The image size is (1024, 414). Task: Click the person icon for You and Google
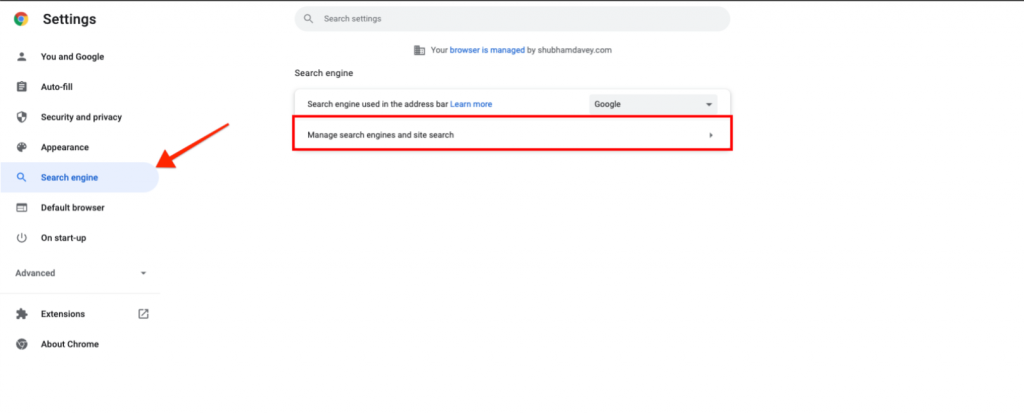click(22, 57)
